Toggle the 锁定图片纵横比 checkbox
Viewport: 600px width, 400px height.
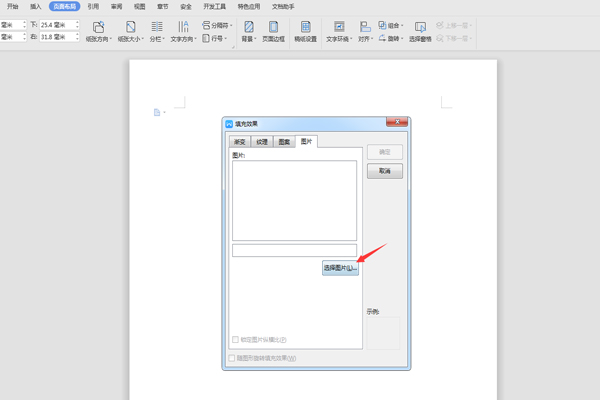(x=236, y=340)
